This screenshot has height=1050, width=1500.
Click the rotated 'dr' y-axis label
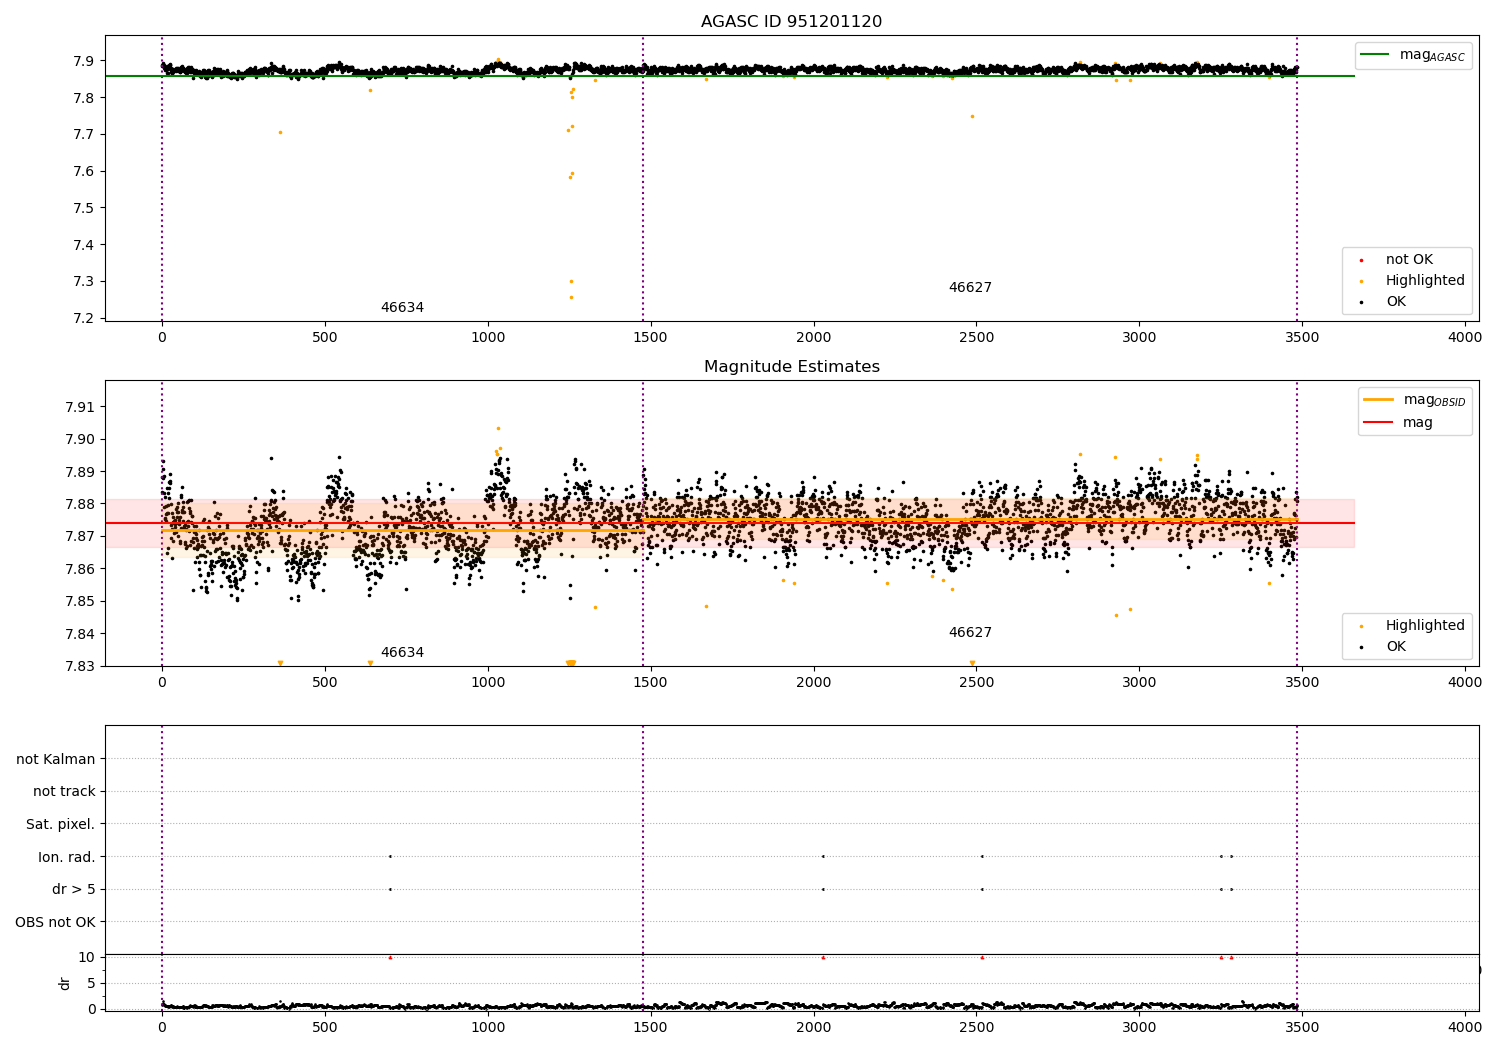point(65,983)
